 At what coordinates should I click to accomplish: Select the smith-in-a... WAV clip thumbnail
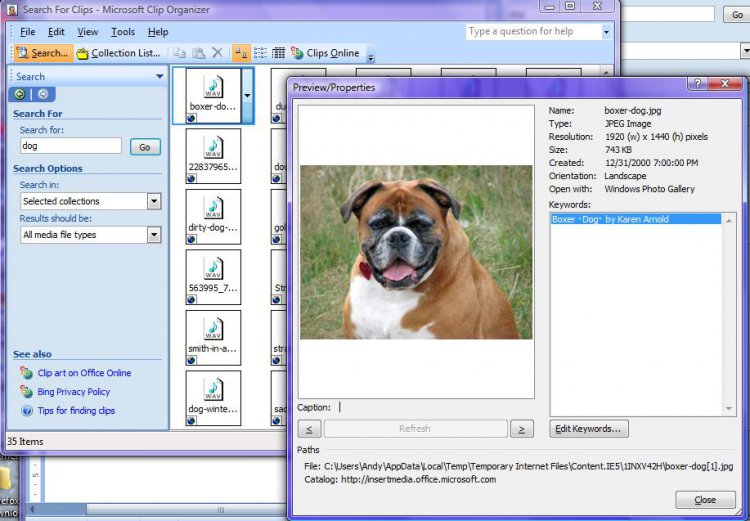coord(213,337)
